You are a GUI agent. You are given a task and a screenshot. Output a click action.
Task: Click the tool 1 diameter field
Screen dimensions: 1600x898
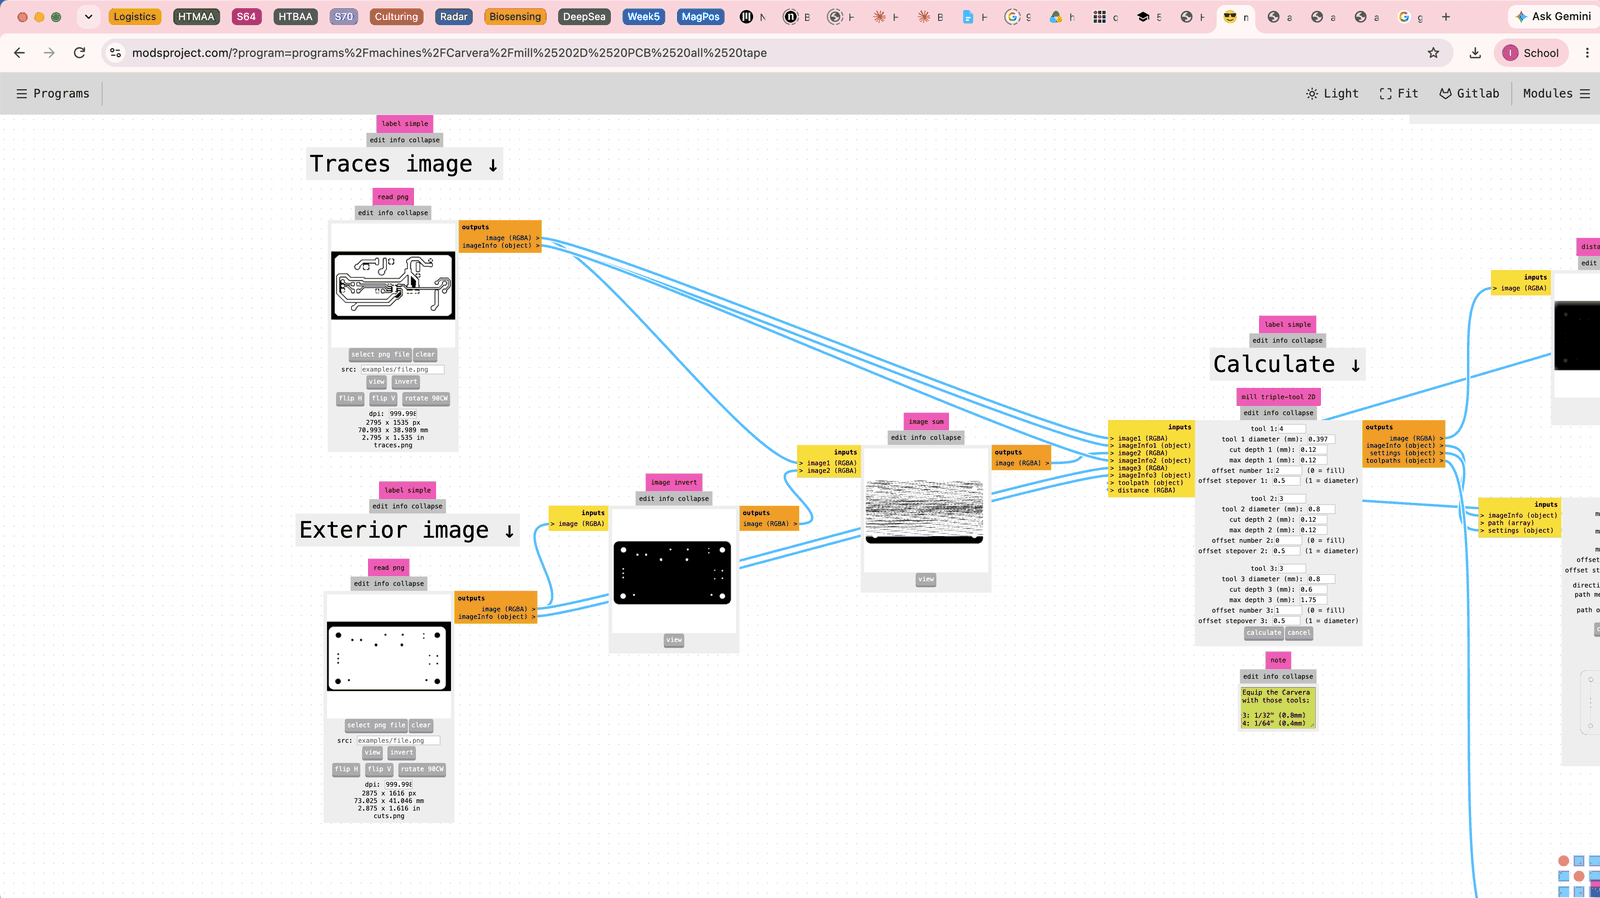(1320, 439)
